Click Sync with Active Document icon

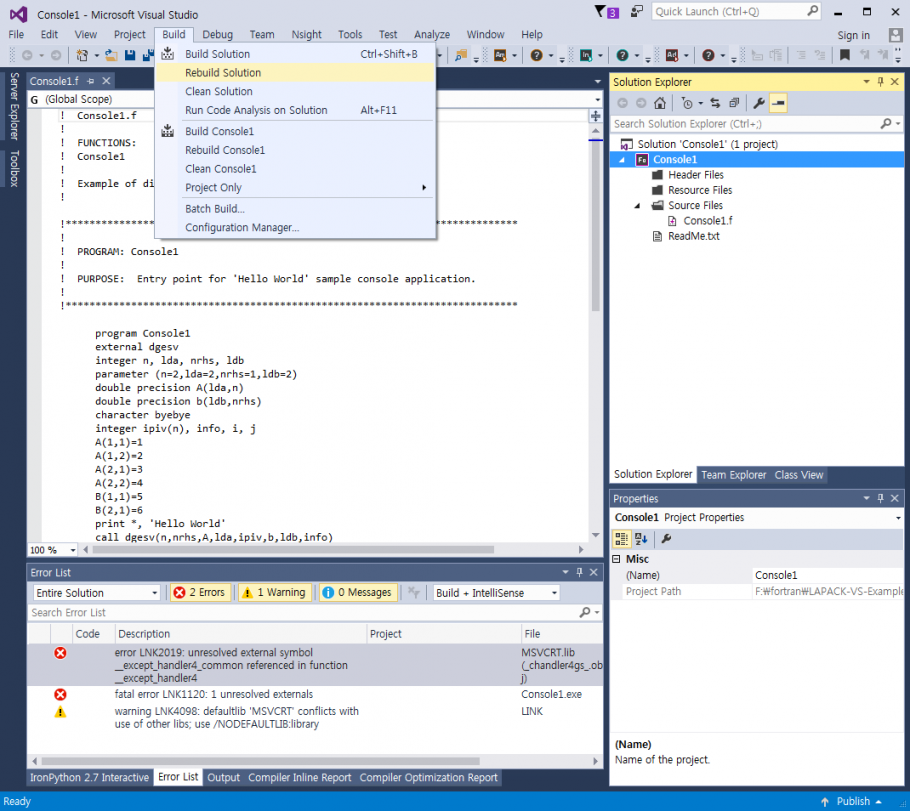715,103
